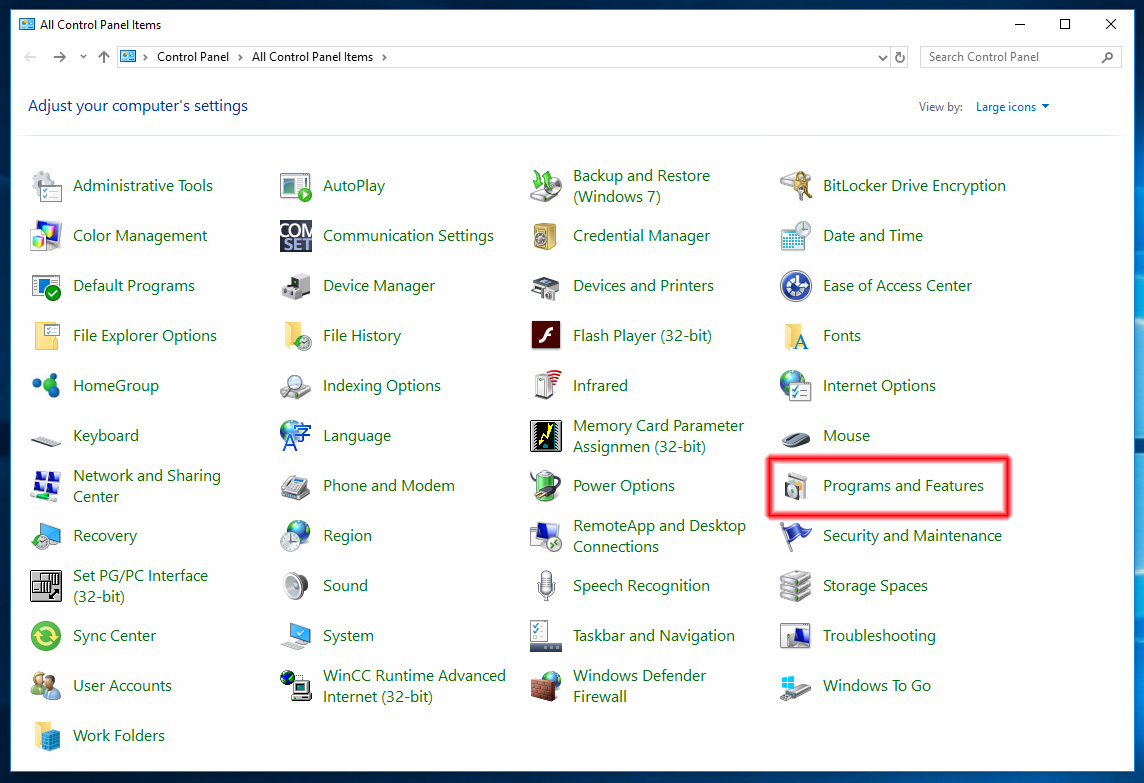Click the Language icon
Screen dimensions: 1144x783
(x=296, y=436)
